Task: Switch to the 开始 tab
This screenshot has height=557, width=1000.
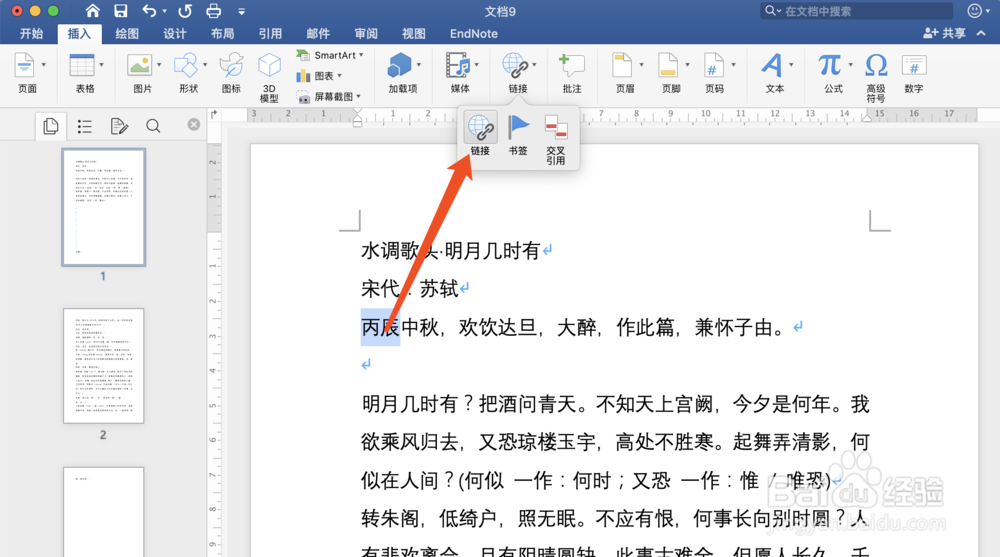Action: 31,34
